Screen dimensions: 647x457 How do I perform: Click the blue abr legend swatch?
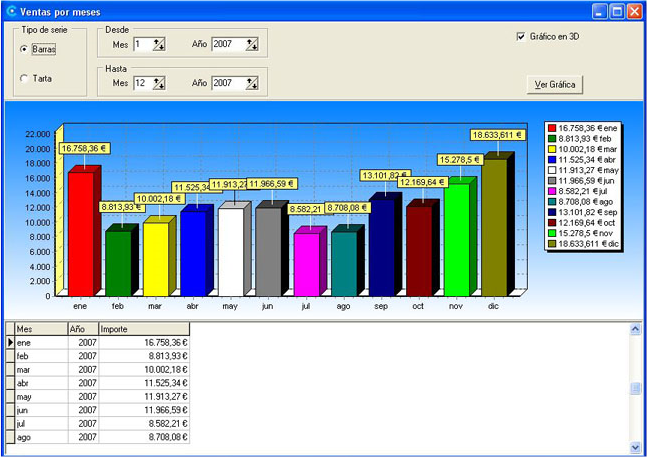[552, 160]
